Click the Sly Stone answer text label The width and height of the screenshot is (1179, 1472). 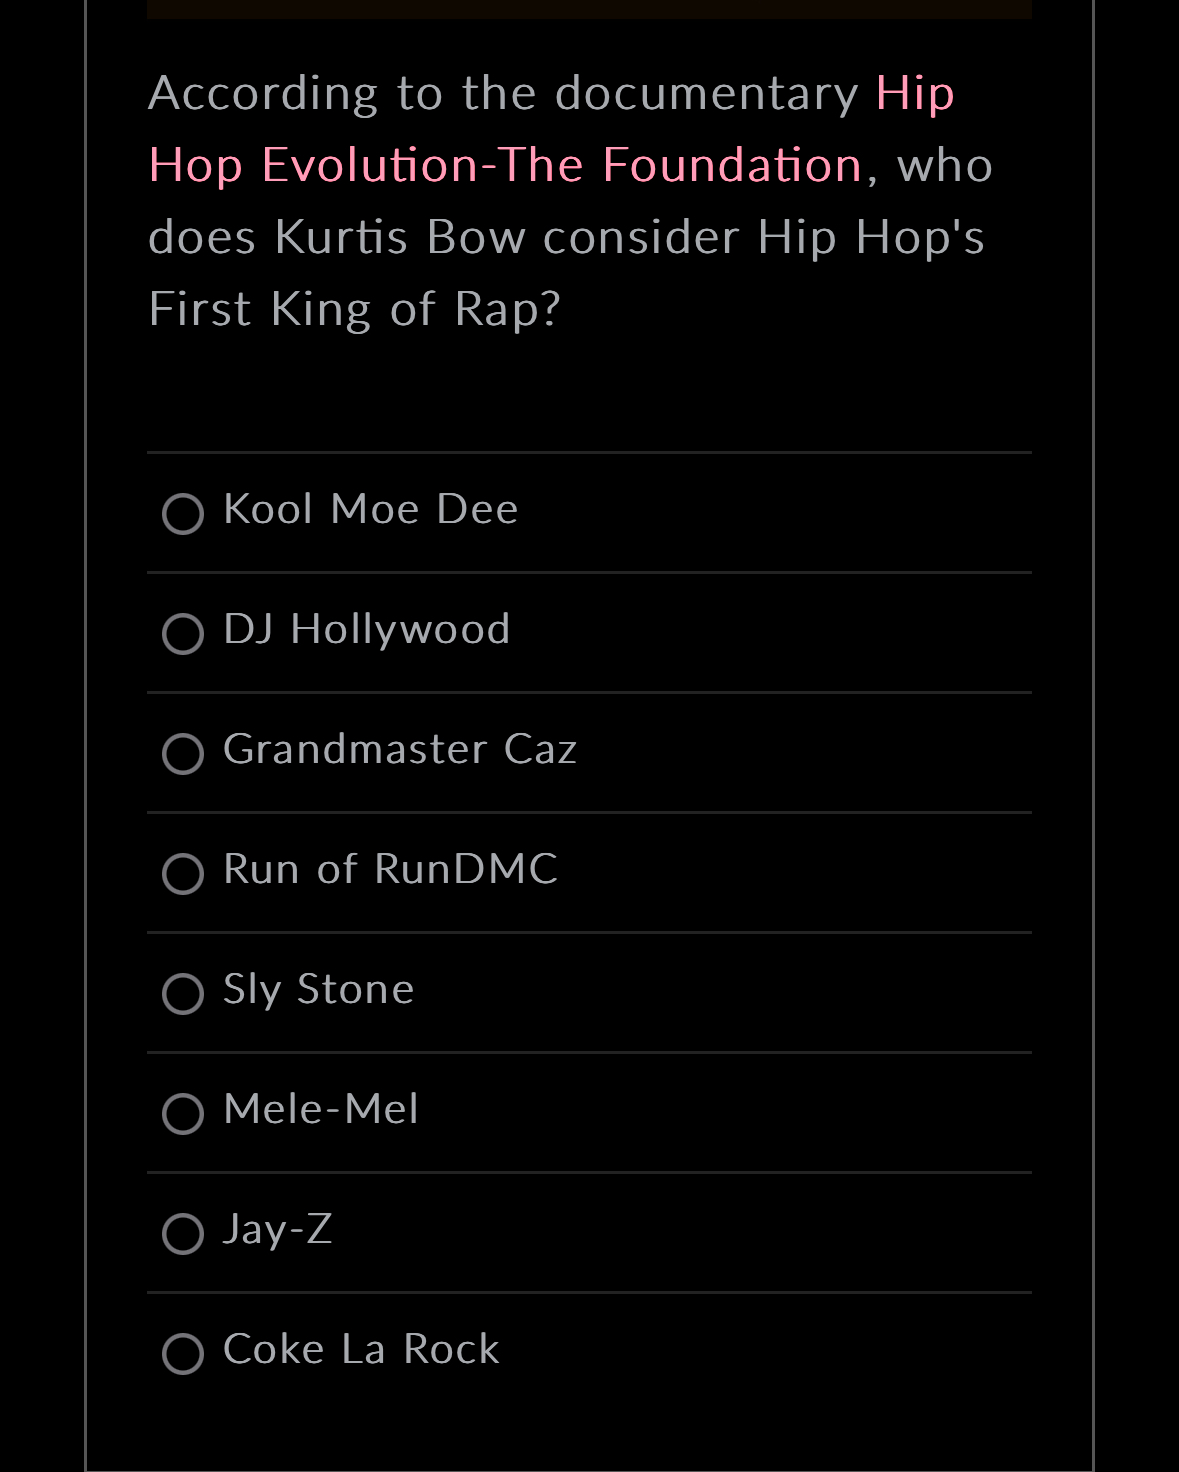318,990
